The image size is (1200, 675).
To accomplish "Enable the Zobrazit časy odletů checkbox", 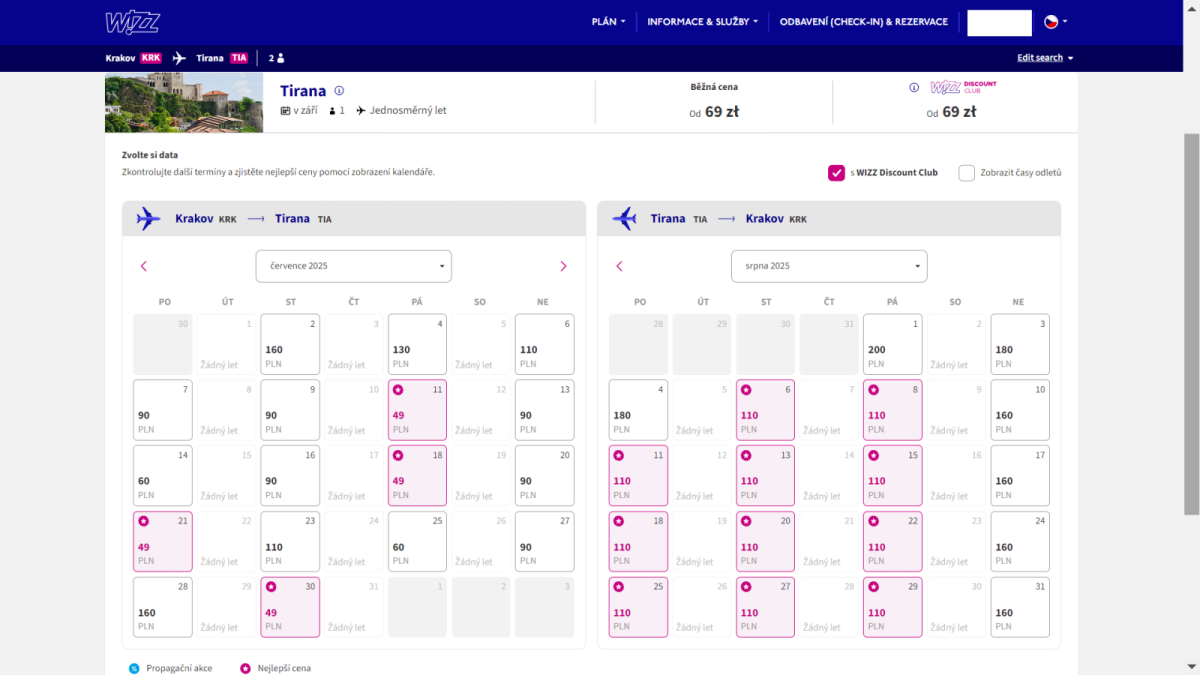I will 967,173.
